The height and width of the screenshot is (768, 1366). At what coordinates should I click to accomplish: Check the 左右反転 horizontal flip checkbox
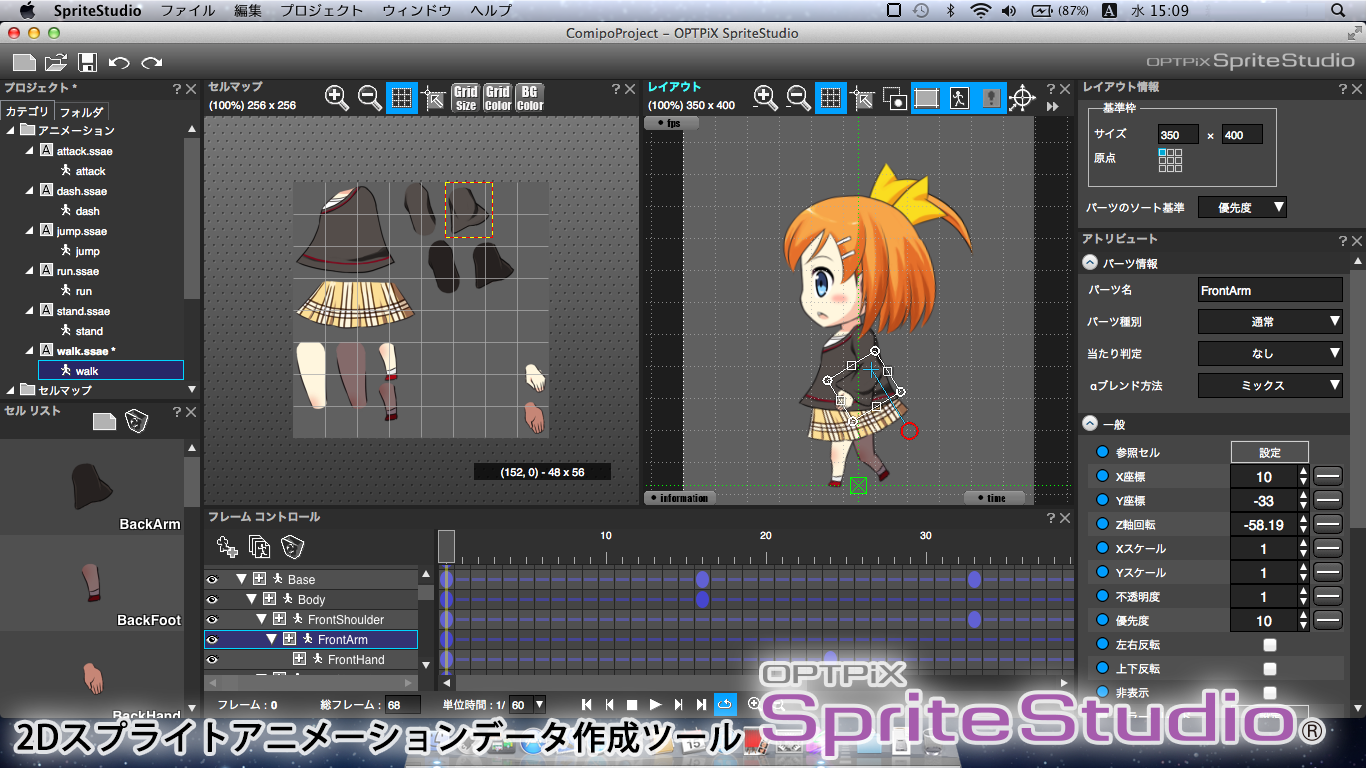(1270, 645)
